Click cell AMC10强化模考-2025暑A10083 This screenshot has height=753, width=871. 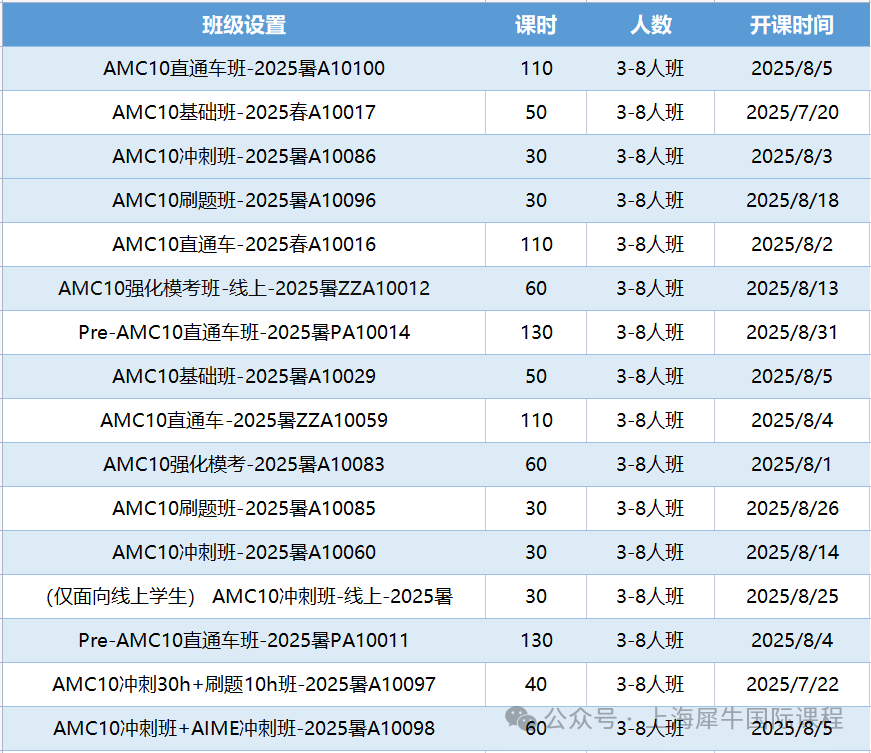pos(244,464)
